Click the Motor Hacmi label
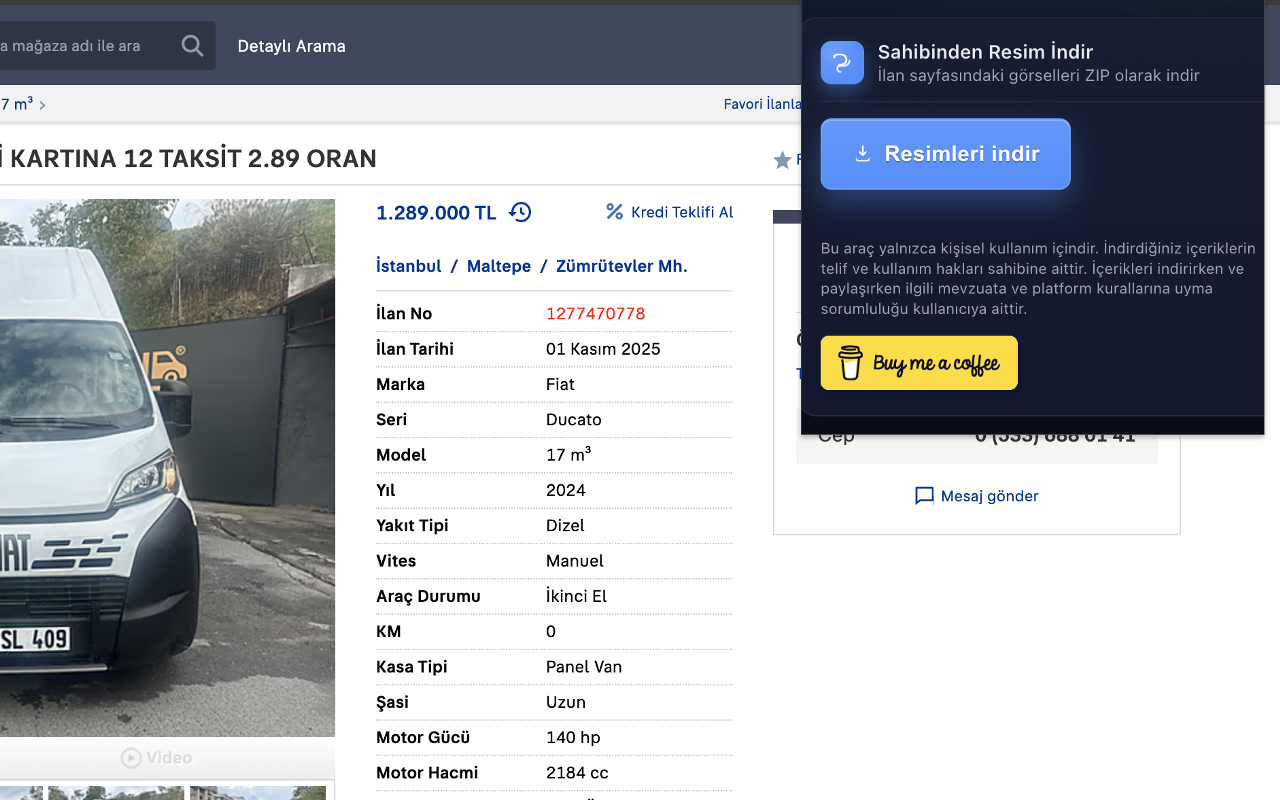Screen dimensions: 1280x800 (427, 773)
